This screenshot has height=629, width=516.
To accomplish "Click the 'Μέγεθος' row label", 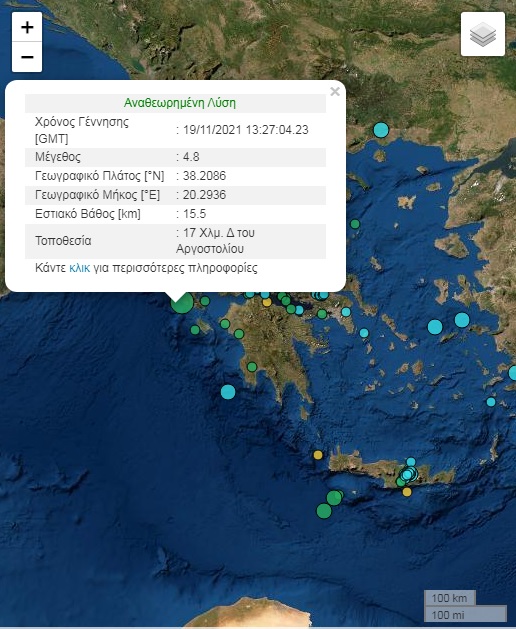I will click(x=58, y=156).
